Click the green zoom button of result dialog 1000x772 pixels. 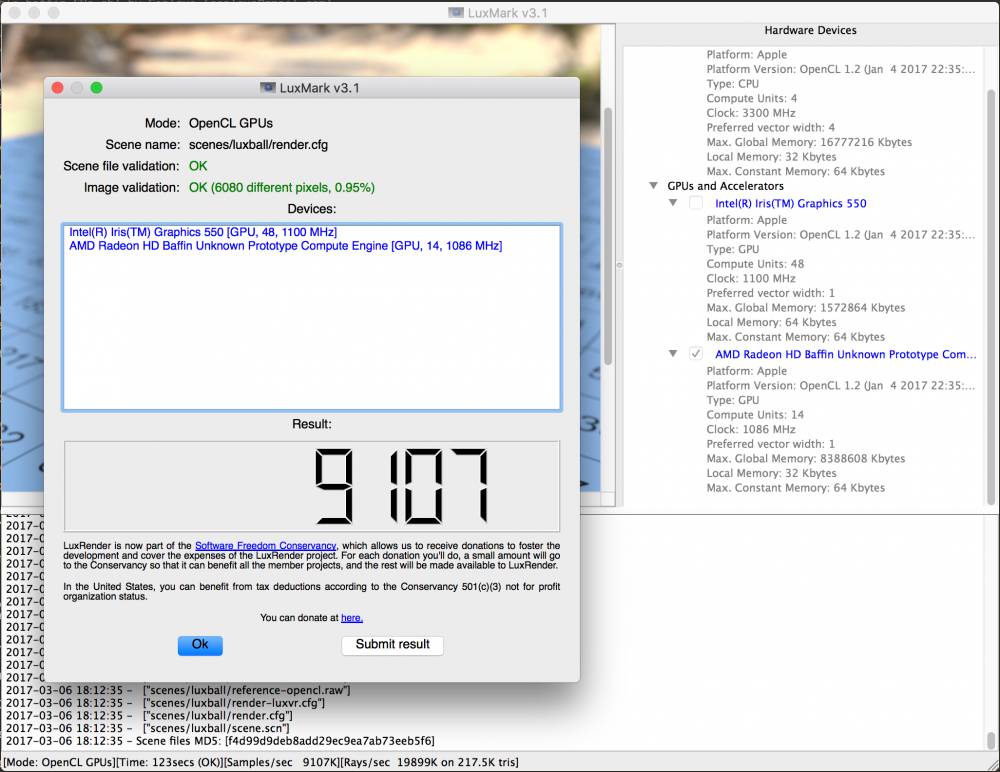pyautogui.click(x=96, y=88)
